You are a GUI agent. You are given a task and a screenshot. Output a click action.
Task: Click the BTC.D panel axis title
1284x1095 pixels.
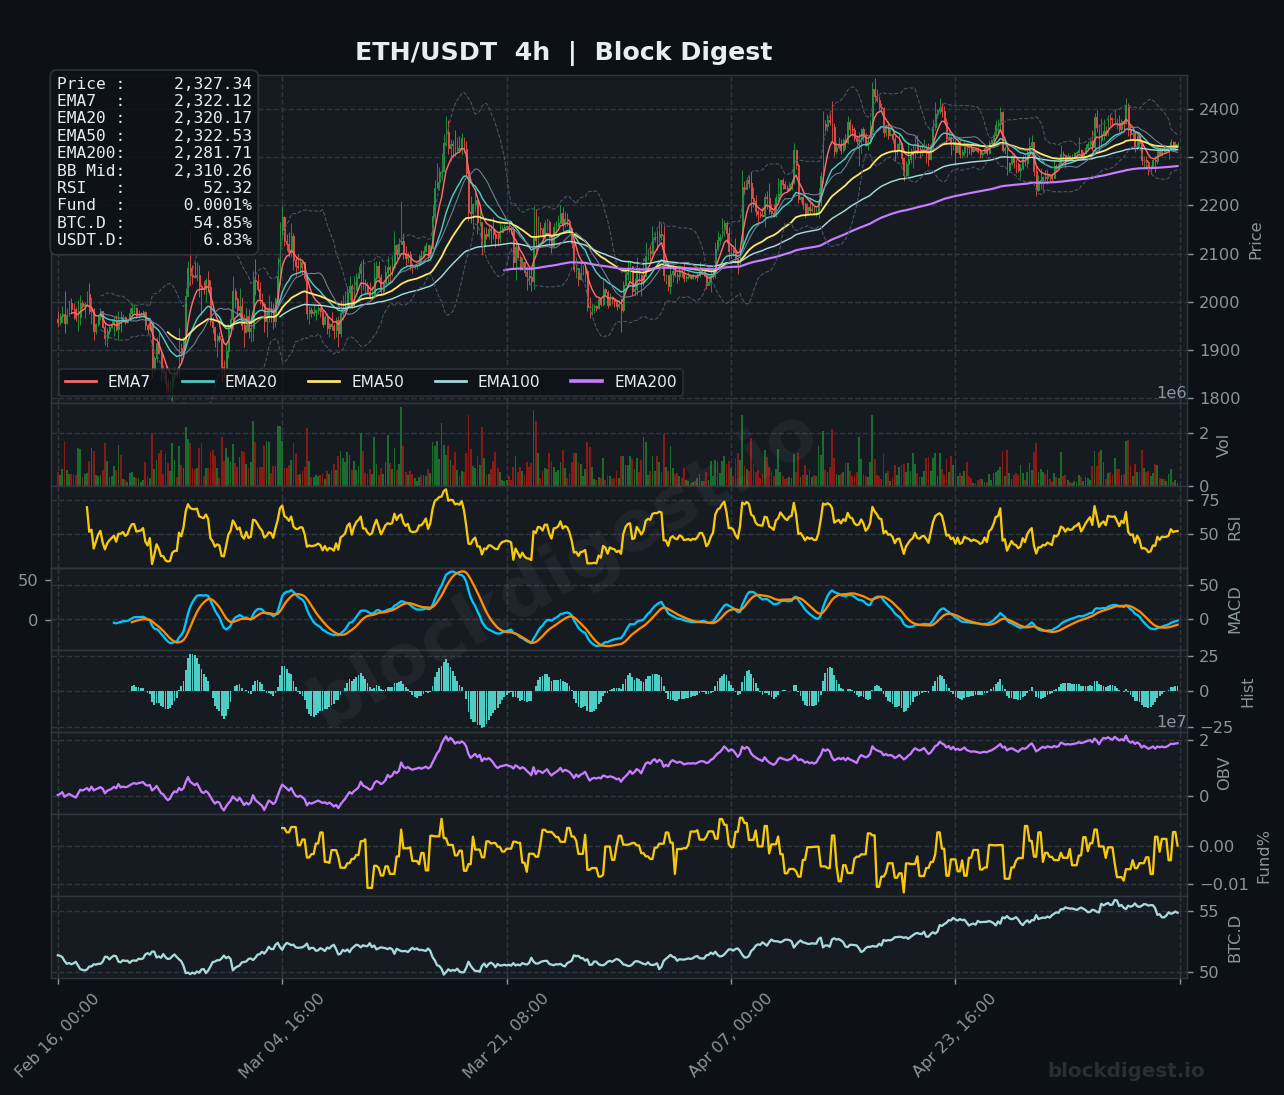tap(1234, 939)
